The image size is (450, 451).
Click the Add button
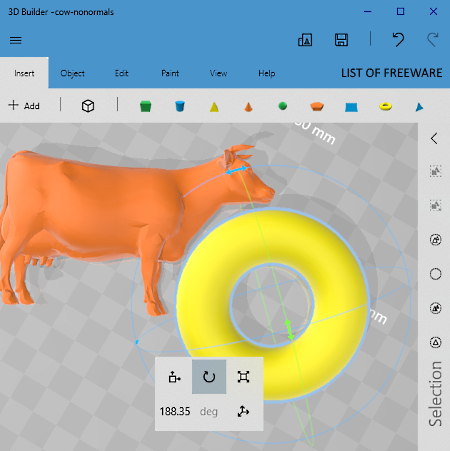pyautogui.click(x=24, y=106)
